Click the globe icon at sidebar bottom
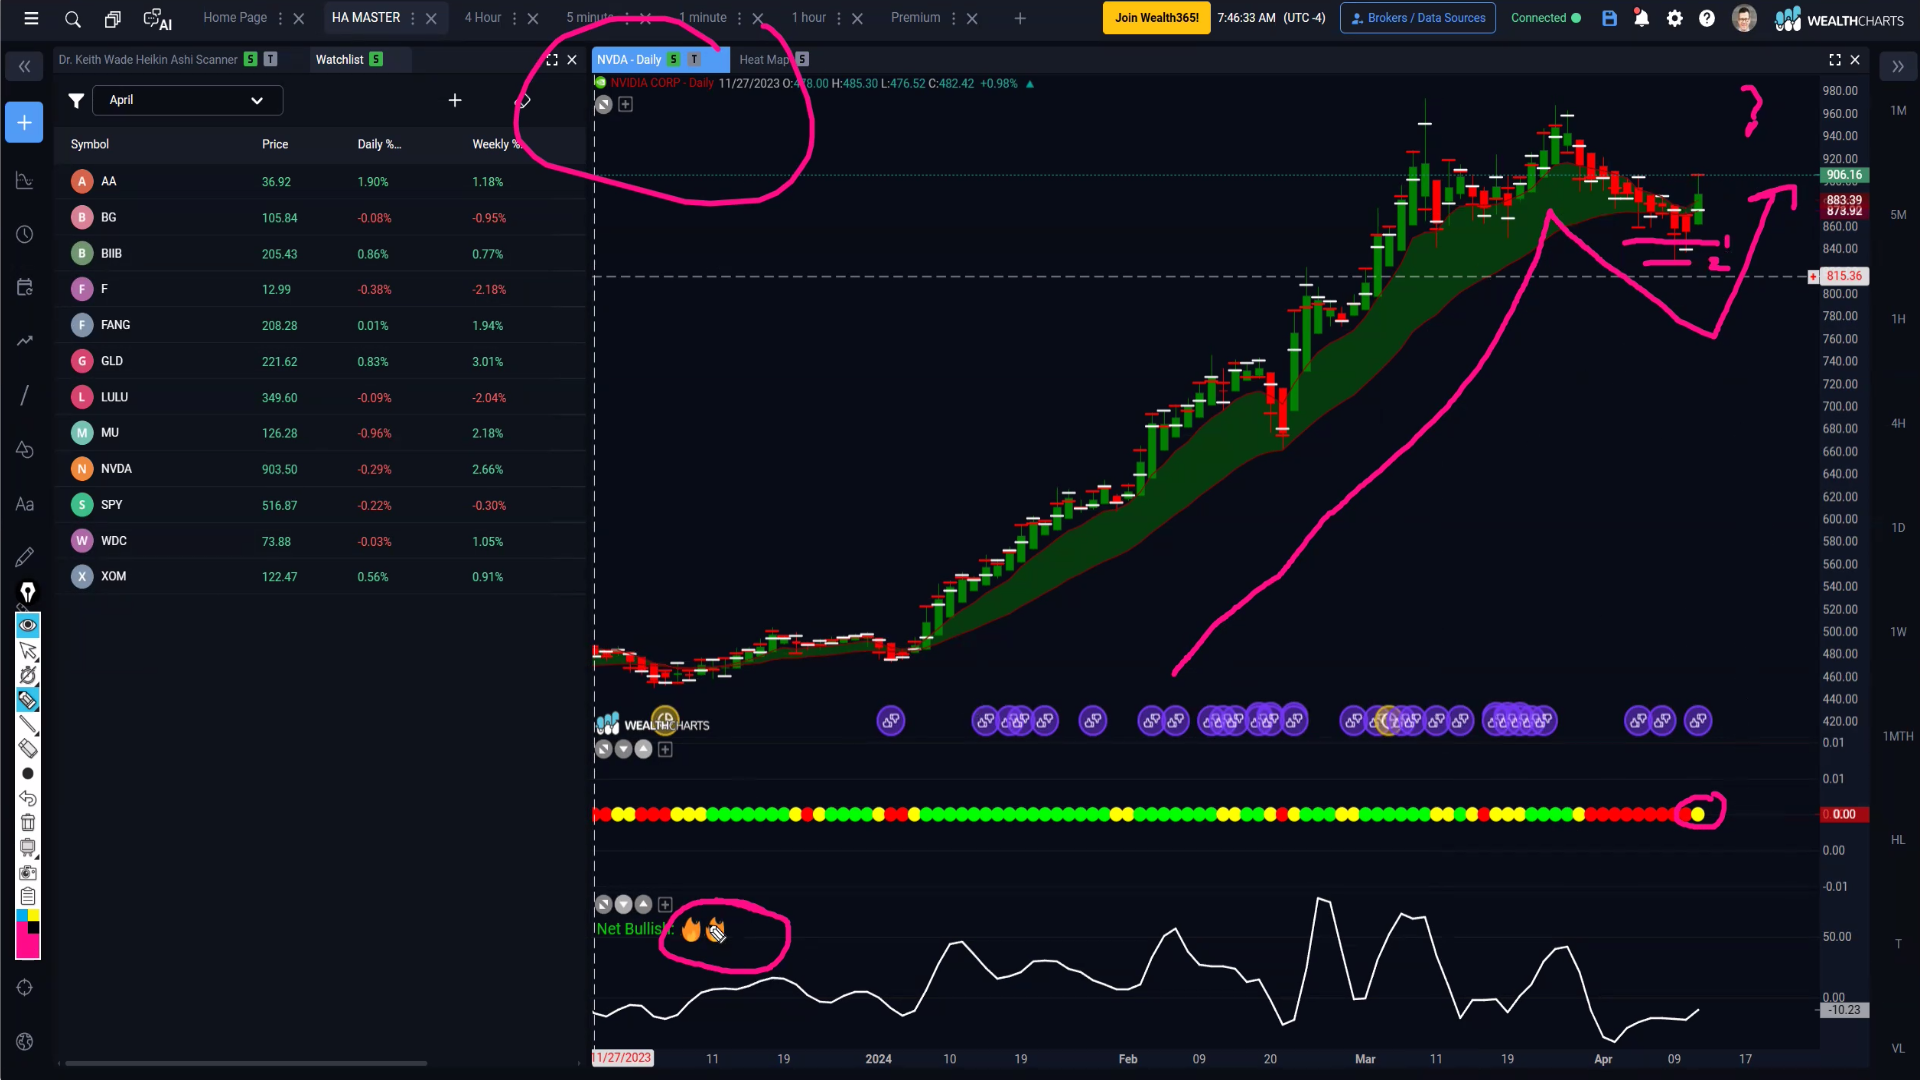 coord(25,1042)
